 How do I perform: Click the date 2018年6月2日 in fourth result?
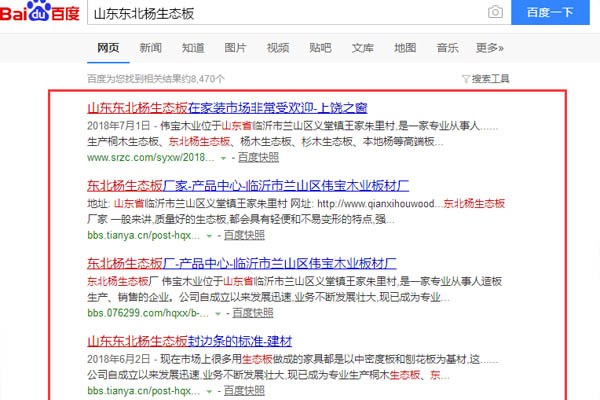pyautogui.click(x=119, y=359)
